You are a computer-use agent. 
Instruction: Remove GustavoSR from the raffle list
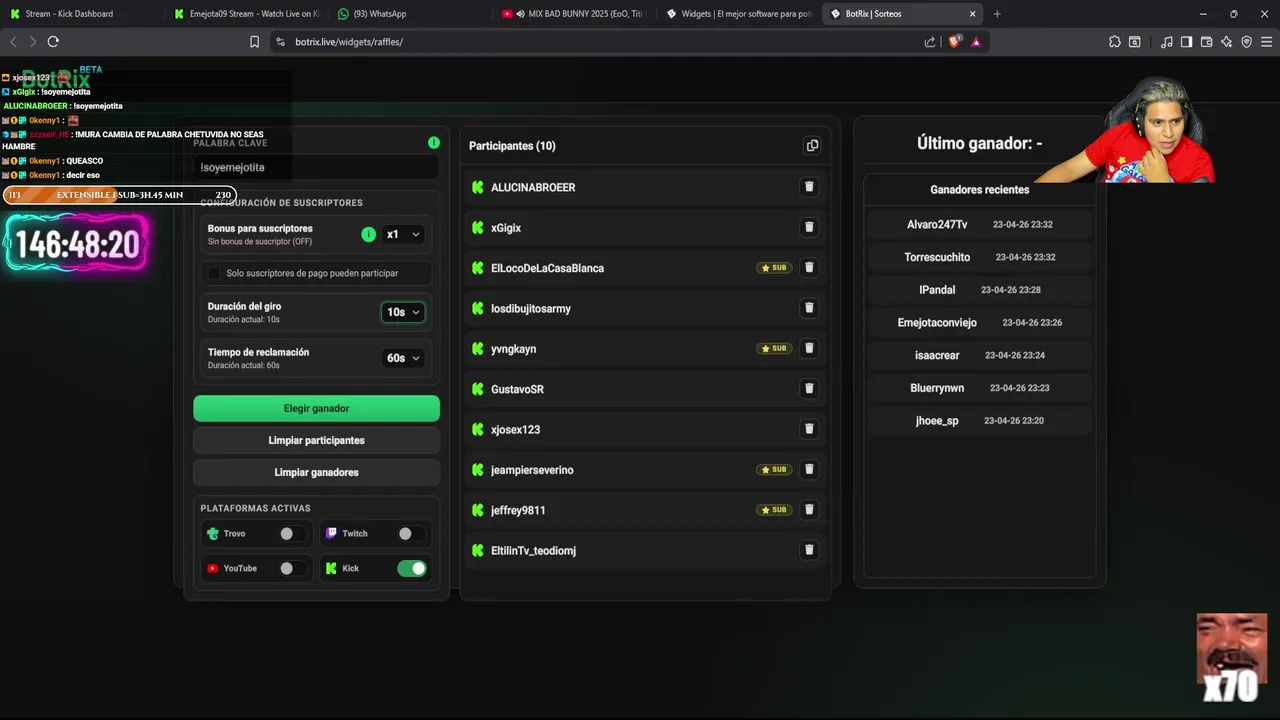pyautogui.click(x=809, y=389)
